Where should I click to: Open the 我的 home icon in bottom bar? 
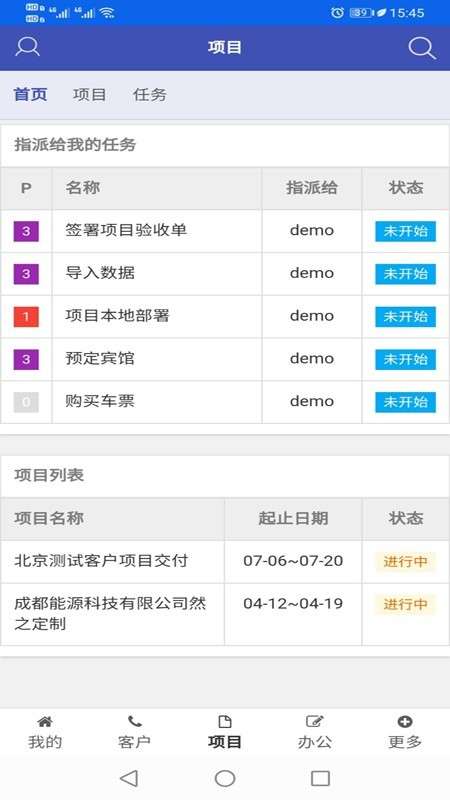click(x=45, y=721)
